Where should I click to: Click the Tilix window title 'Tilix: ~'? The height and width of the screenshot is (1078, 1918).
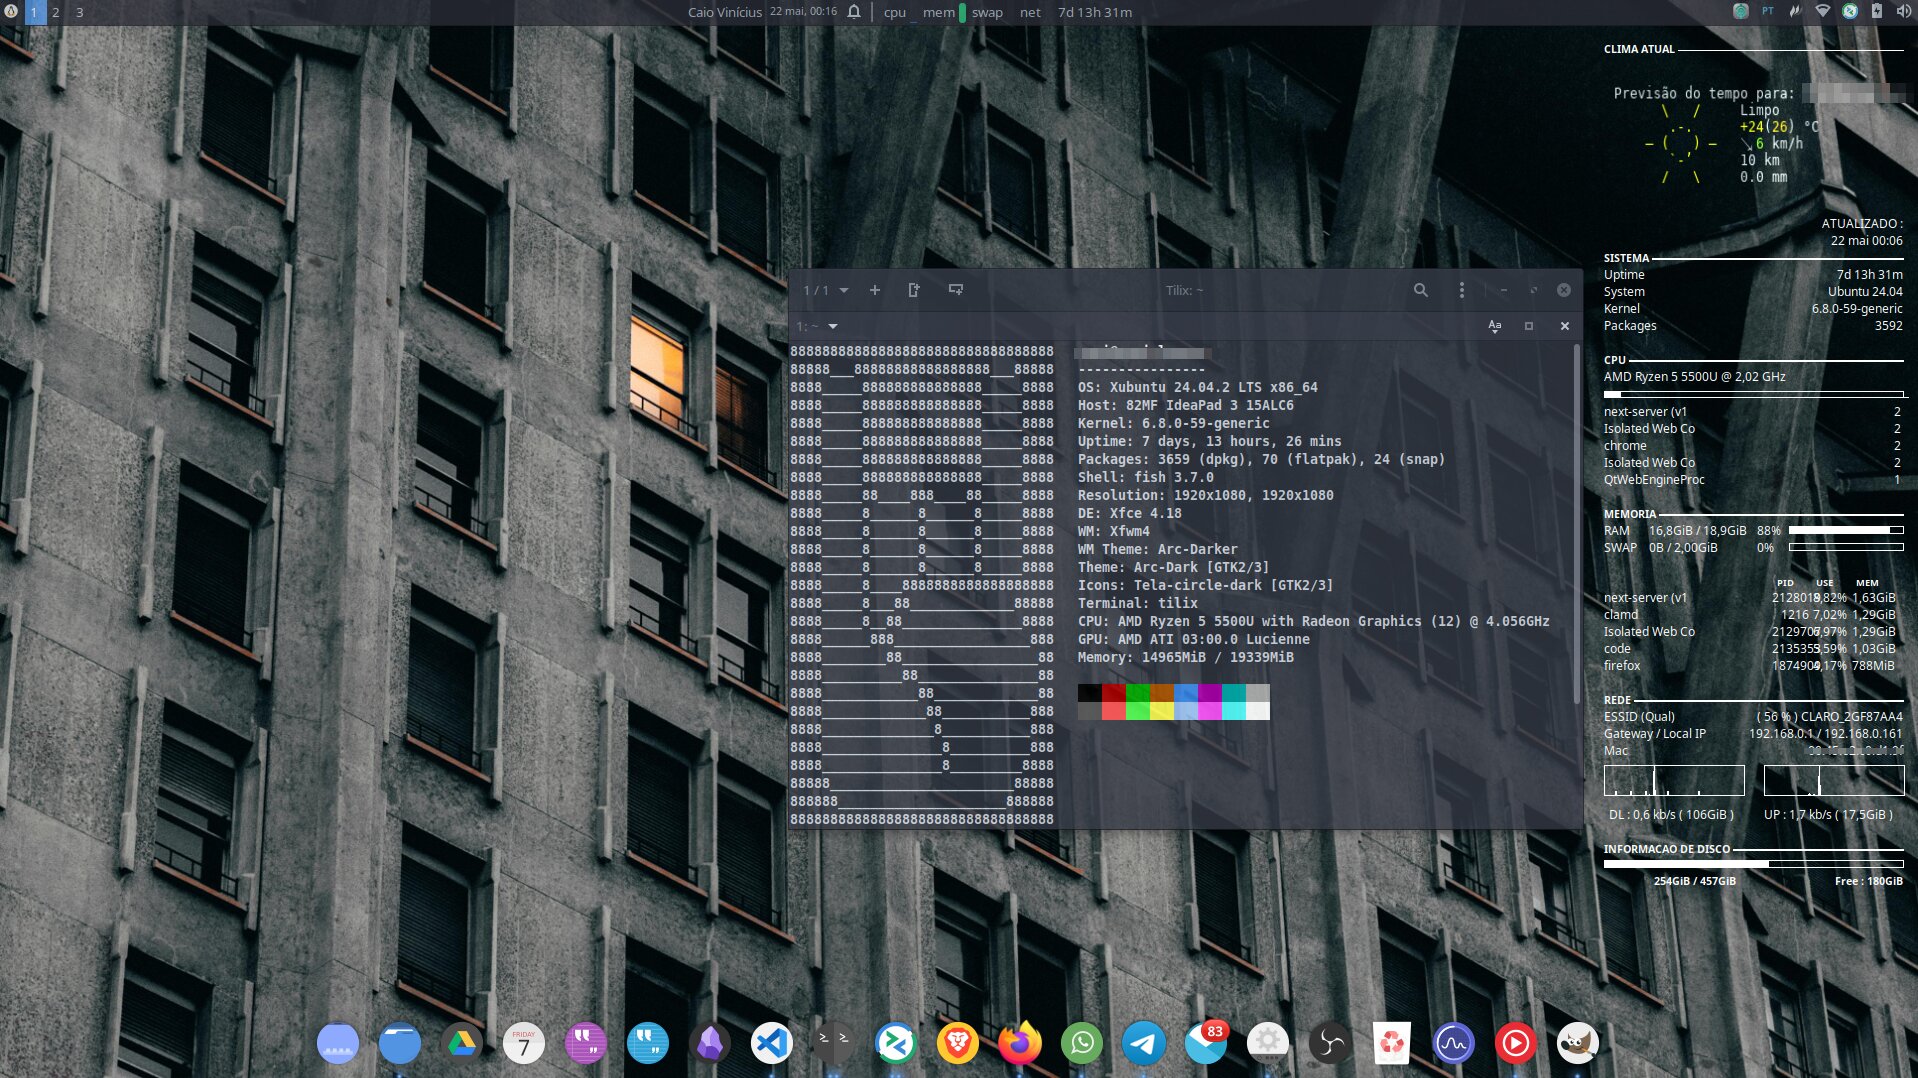tap(1184, 290)
